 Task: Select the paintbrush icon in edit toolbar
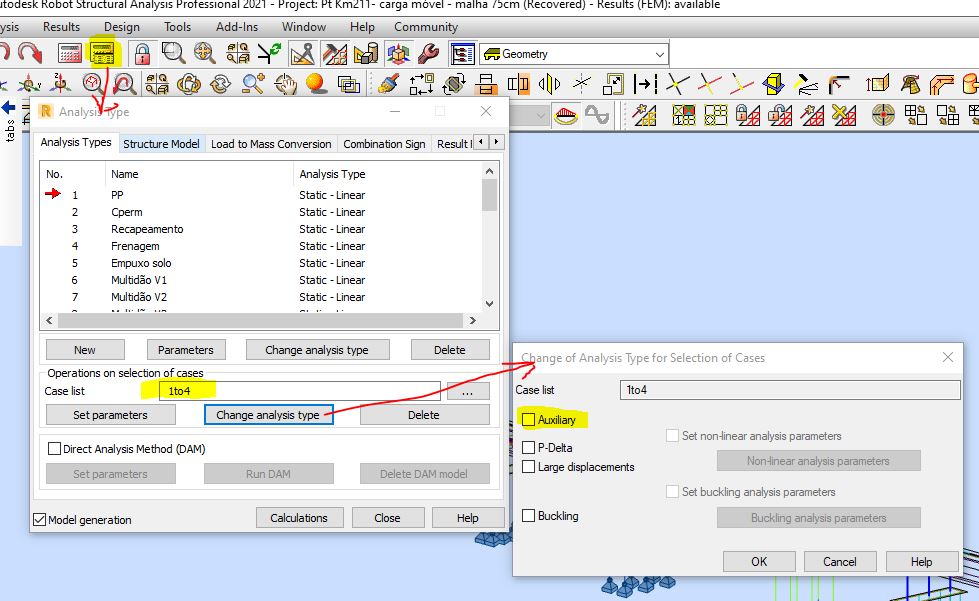389,84
